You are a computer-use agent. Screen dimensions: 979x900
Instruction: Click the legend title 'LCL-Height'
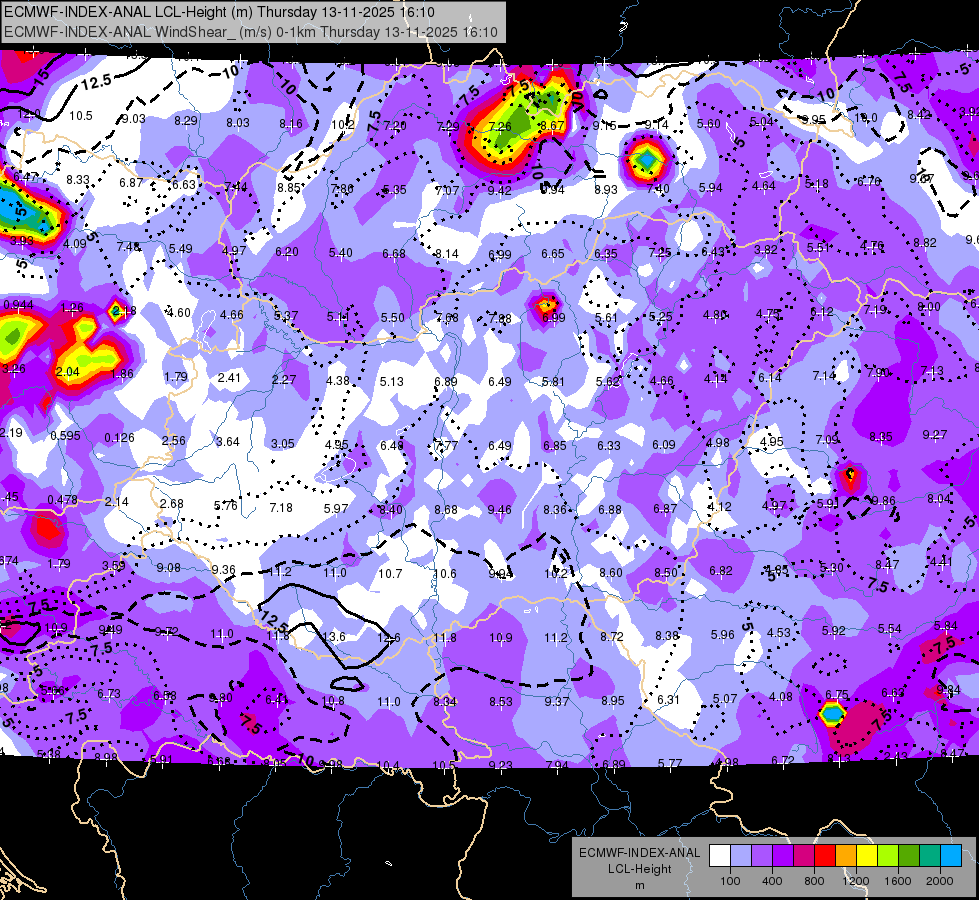[639, 869]
